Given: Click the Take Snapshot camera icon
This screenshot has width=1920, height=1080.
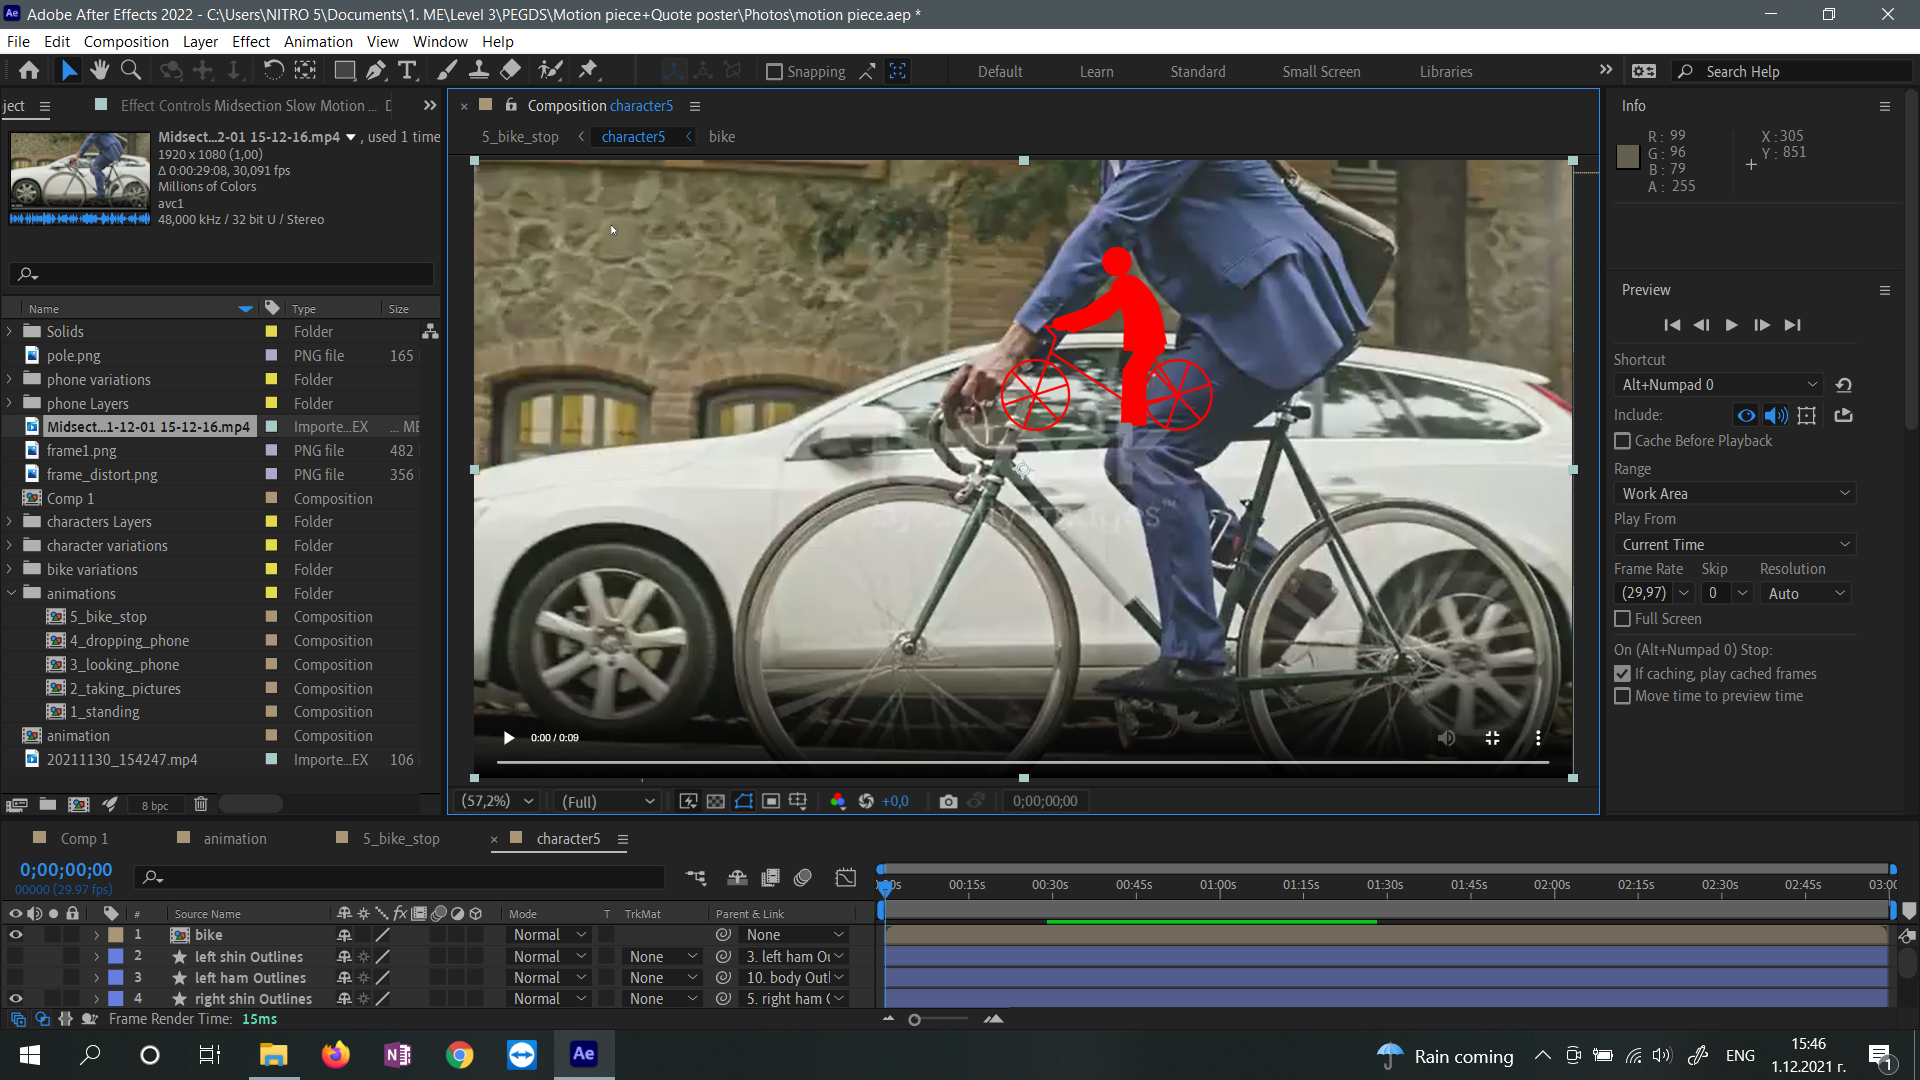Looking at the screenshot, I should coord(948,801).
